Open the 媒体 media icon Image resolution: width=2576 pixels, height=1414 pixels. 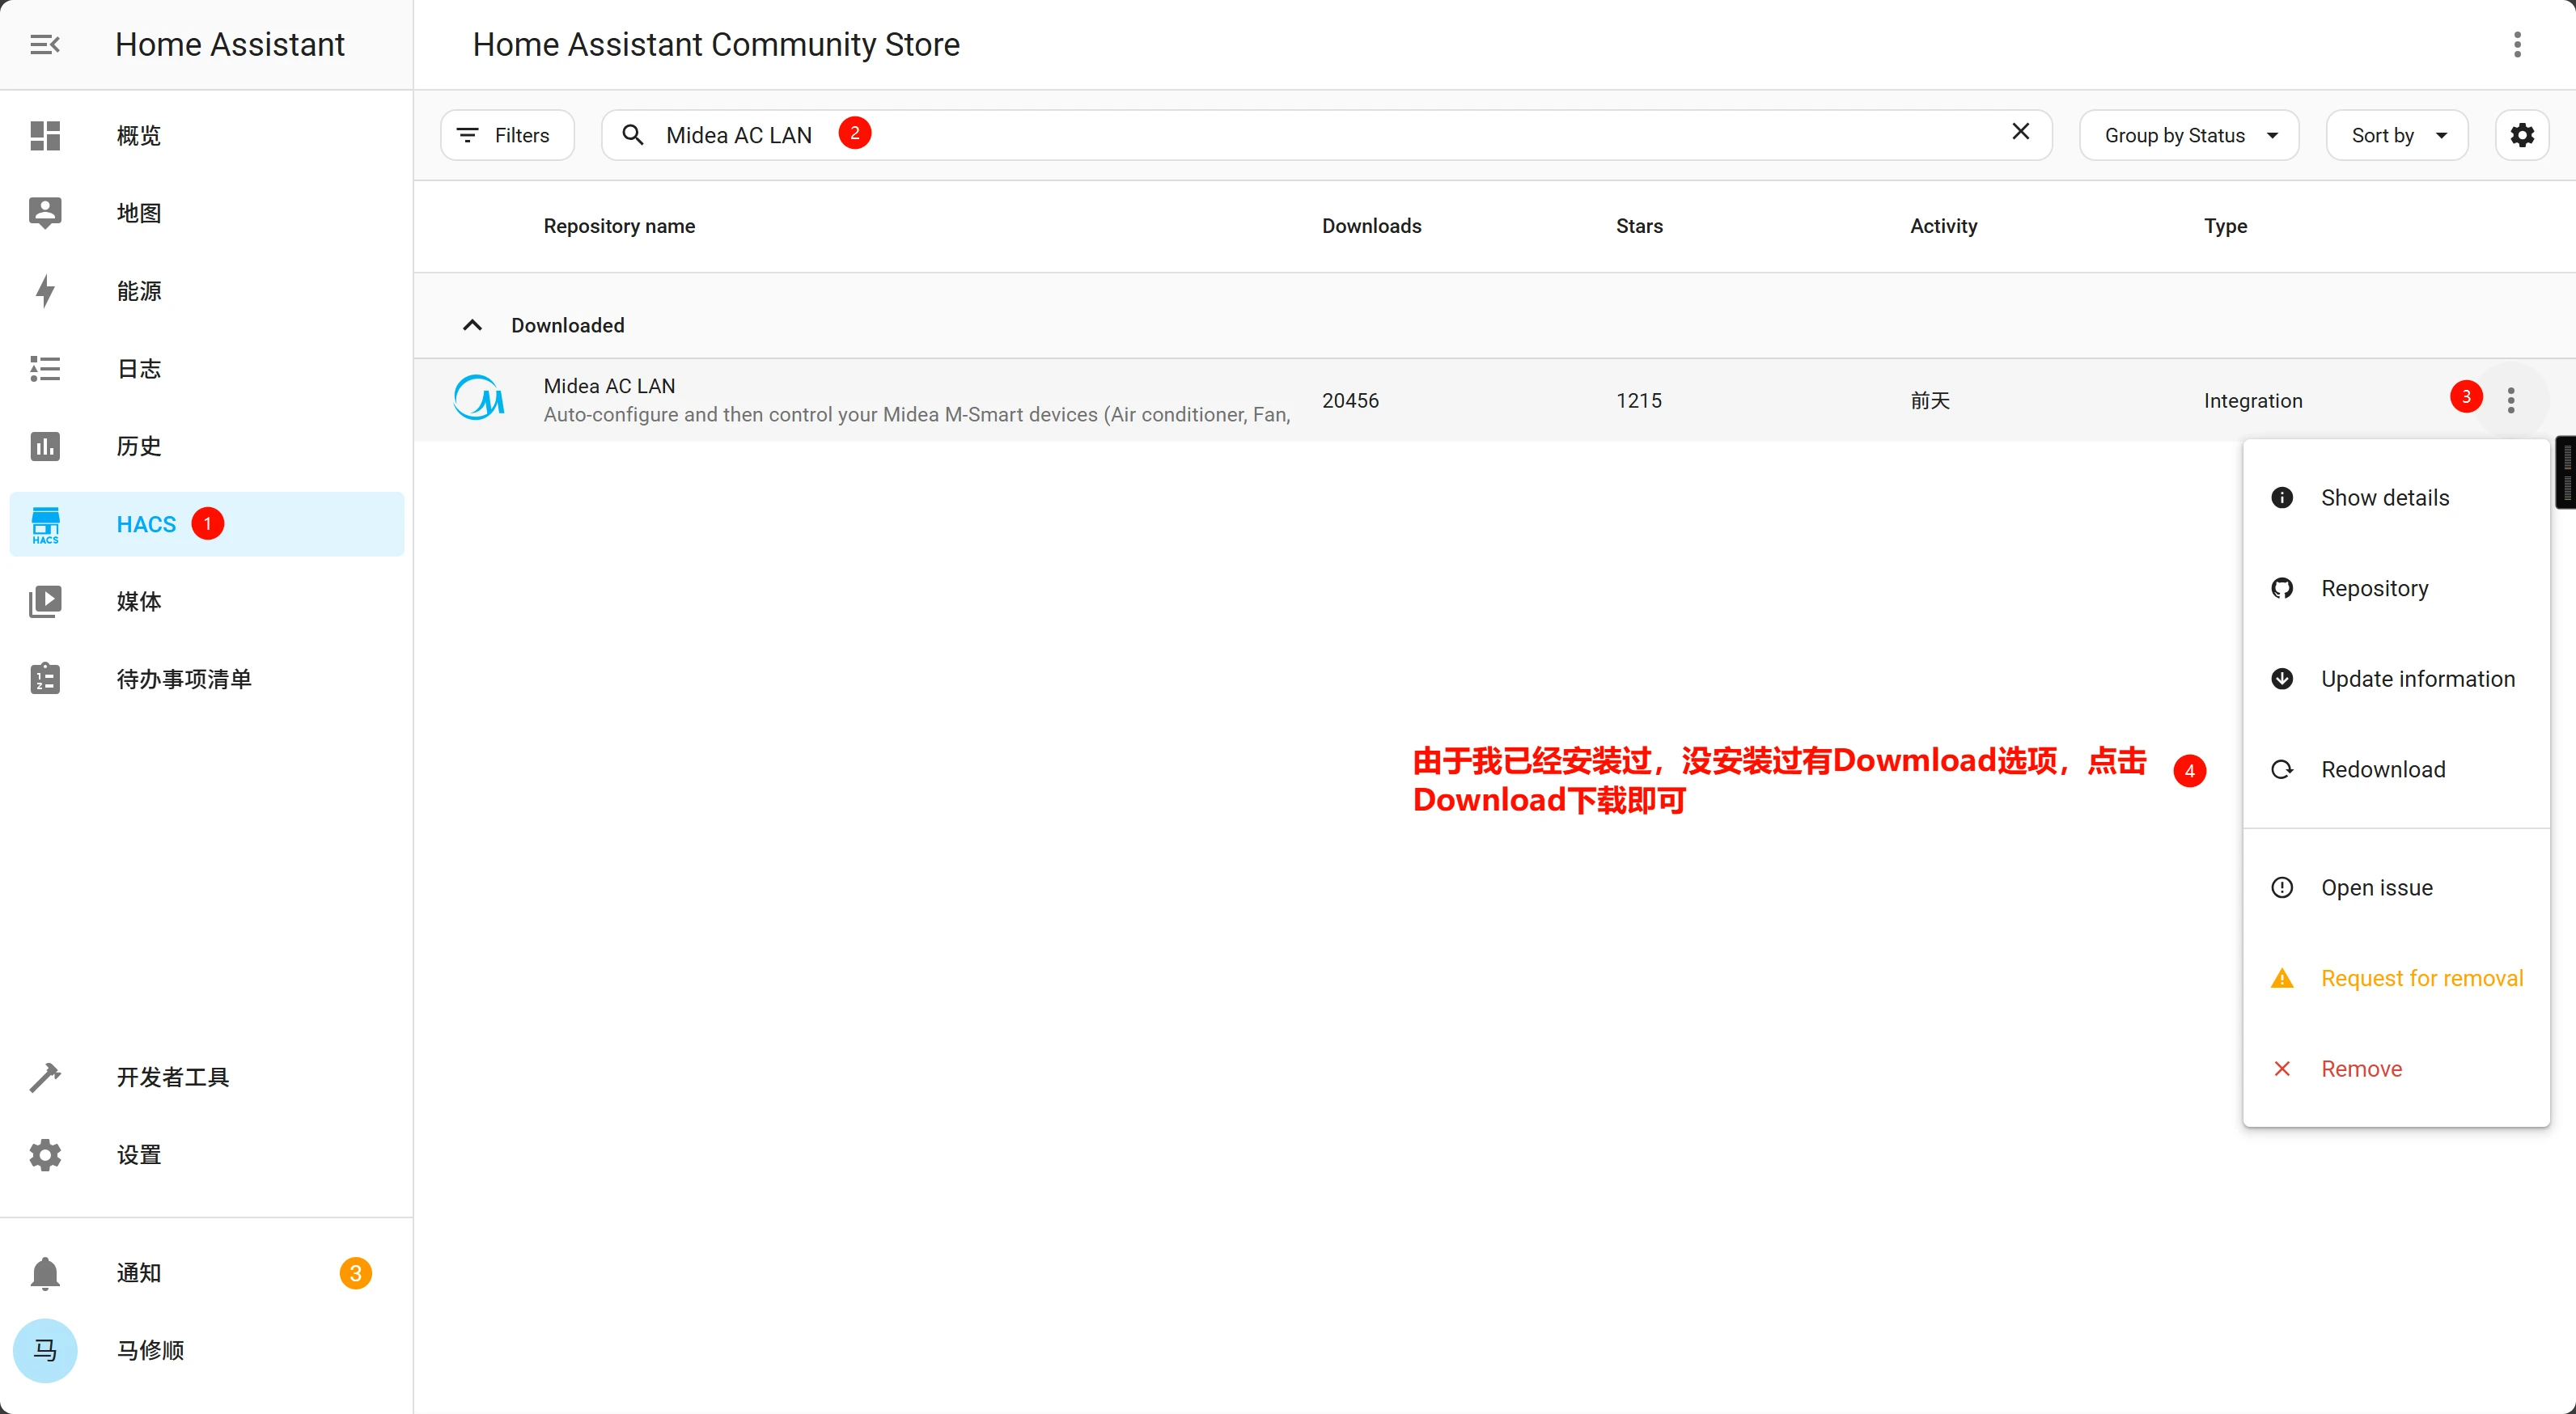coord(45,601)
